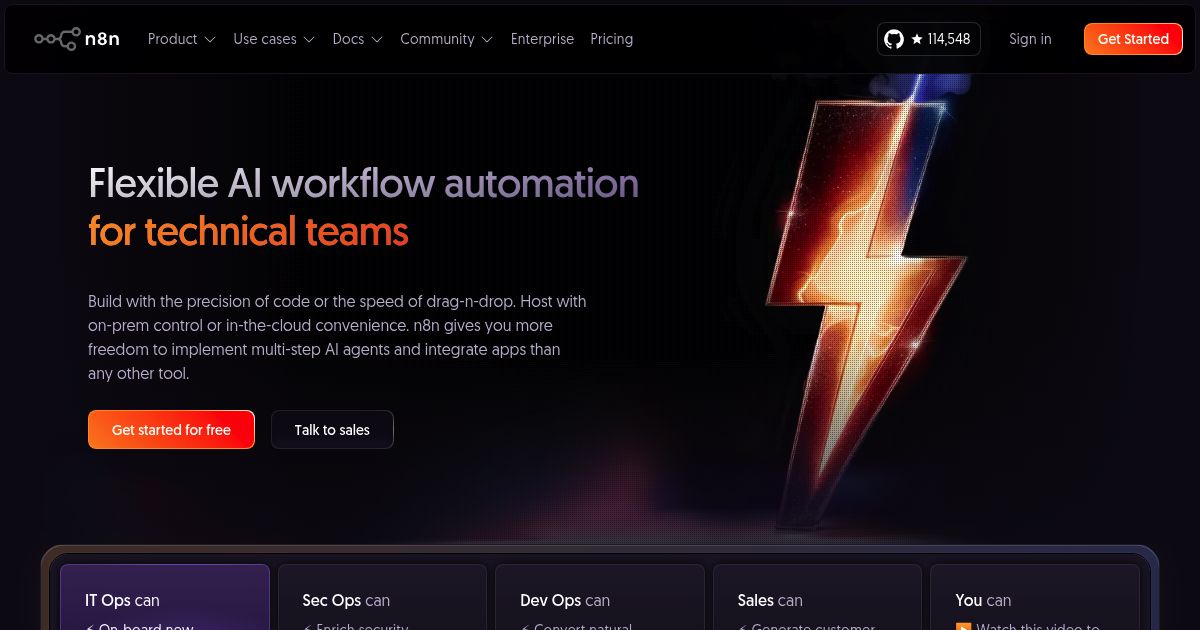Expand the Use cases dropdown

274,39
